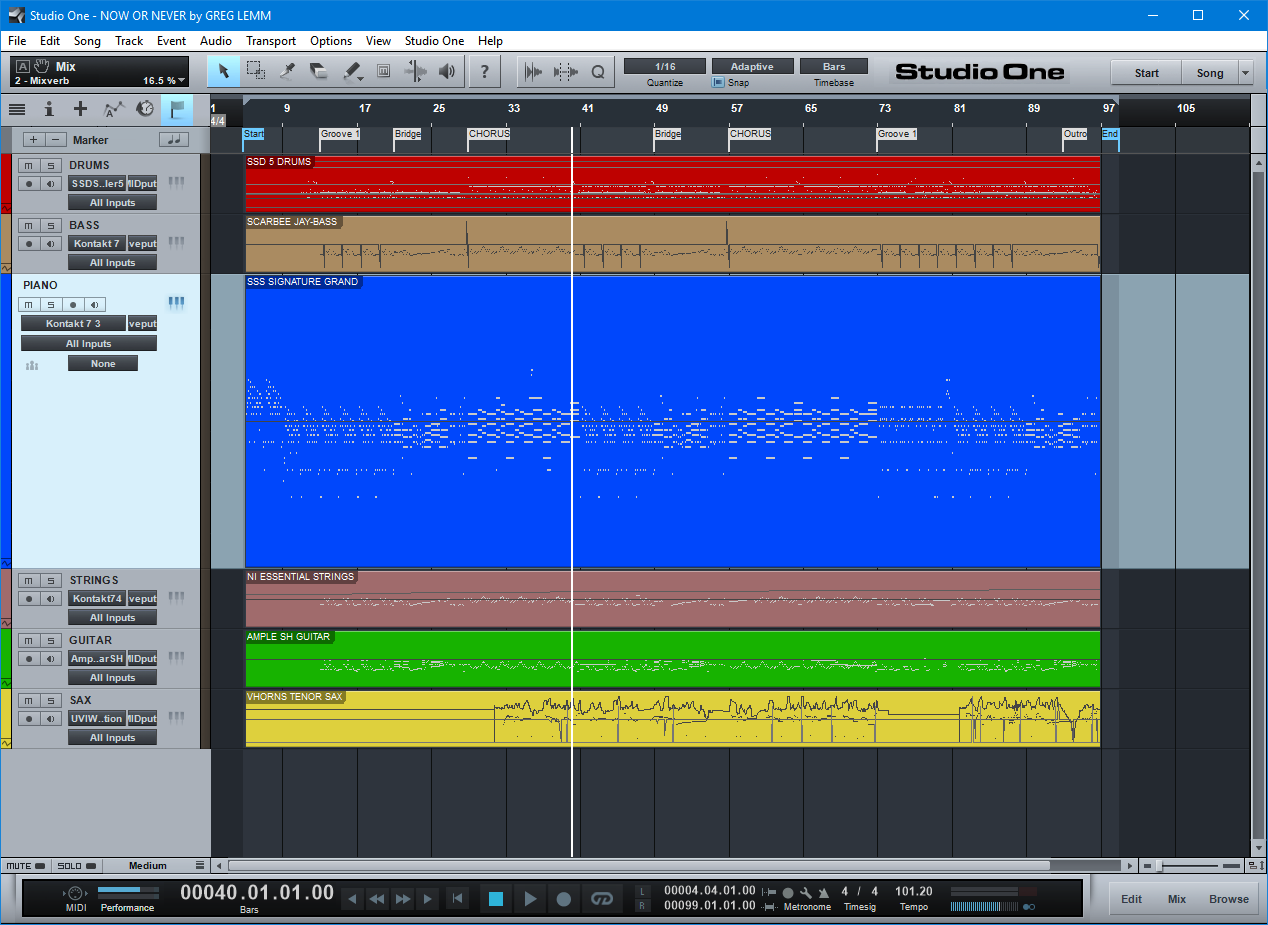Image resolution: width=1268 pixels, height=925 pixels.
Task: Open DRUMS instrument output SSDS selector
Action: (97, 183)
